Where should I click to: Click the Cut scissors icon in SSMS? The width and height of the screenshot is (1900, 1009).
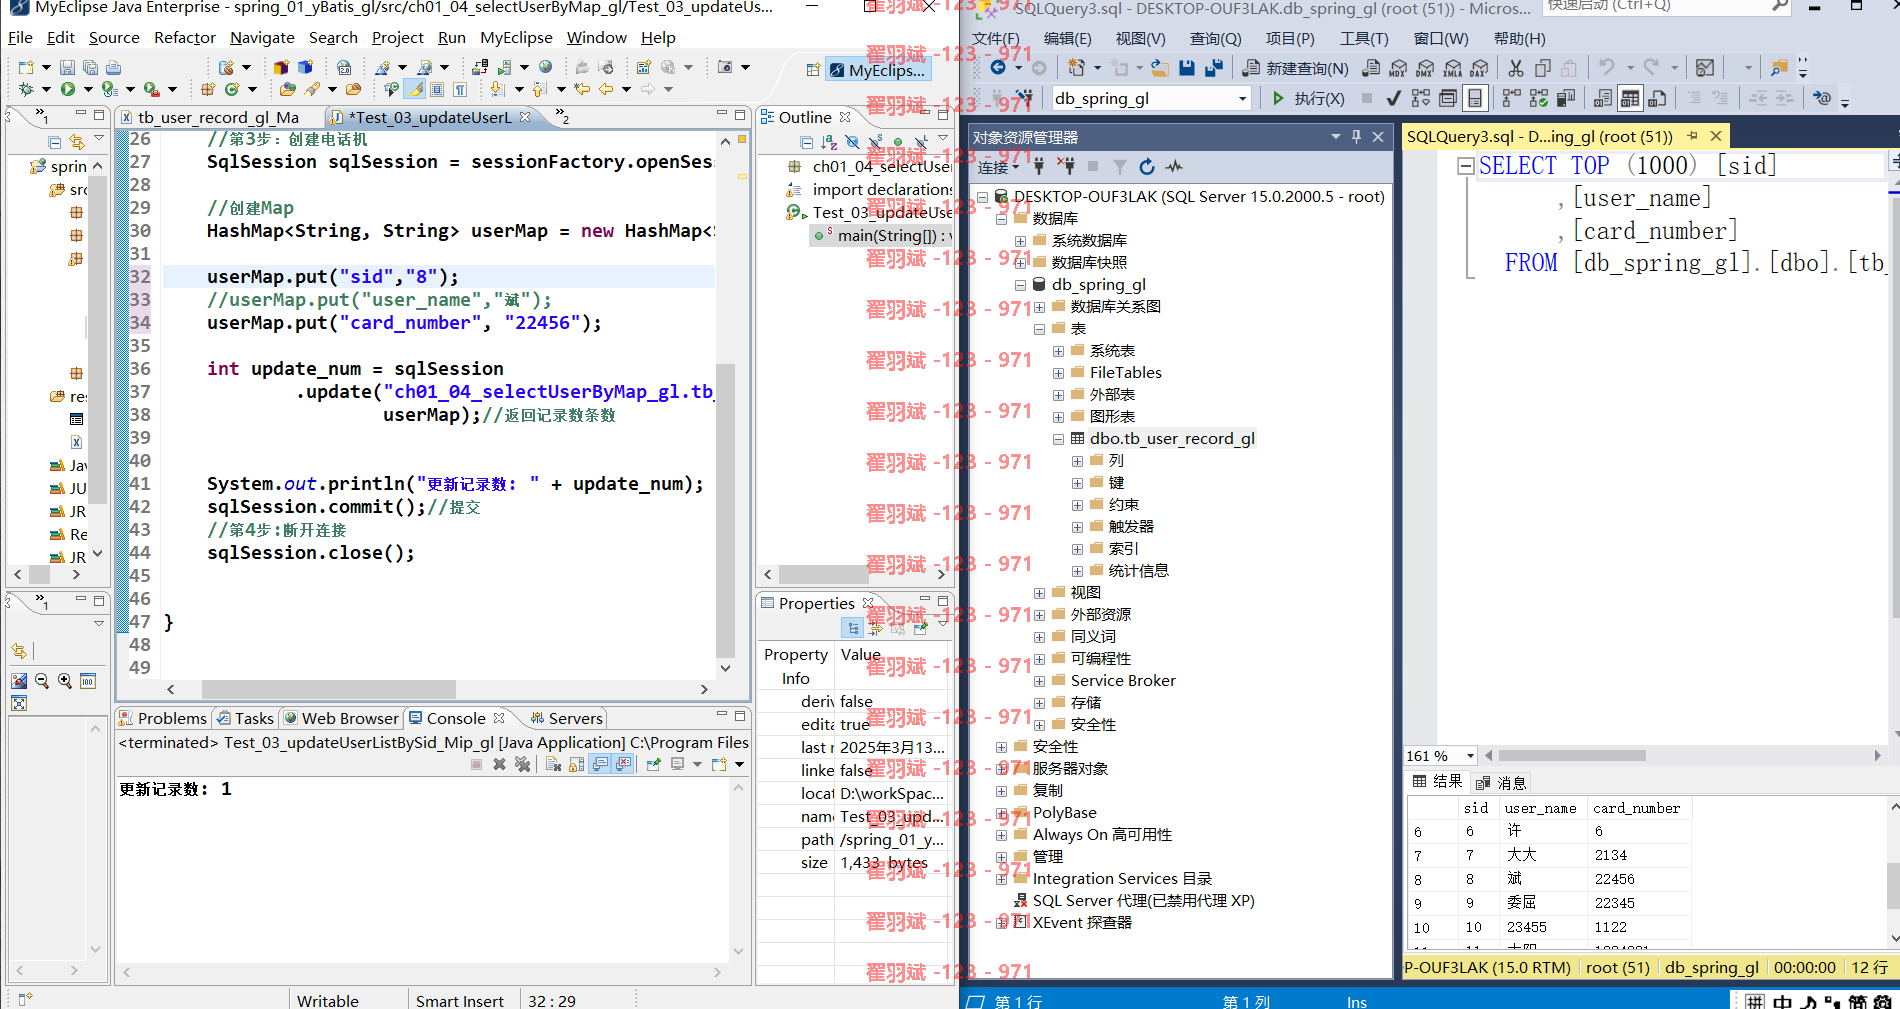(x=1516, y=68)
